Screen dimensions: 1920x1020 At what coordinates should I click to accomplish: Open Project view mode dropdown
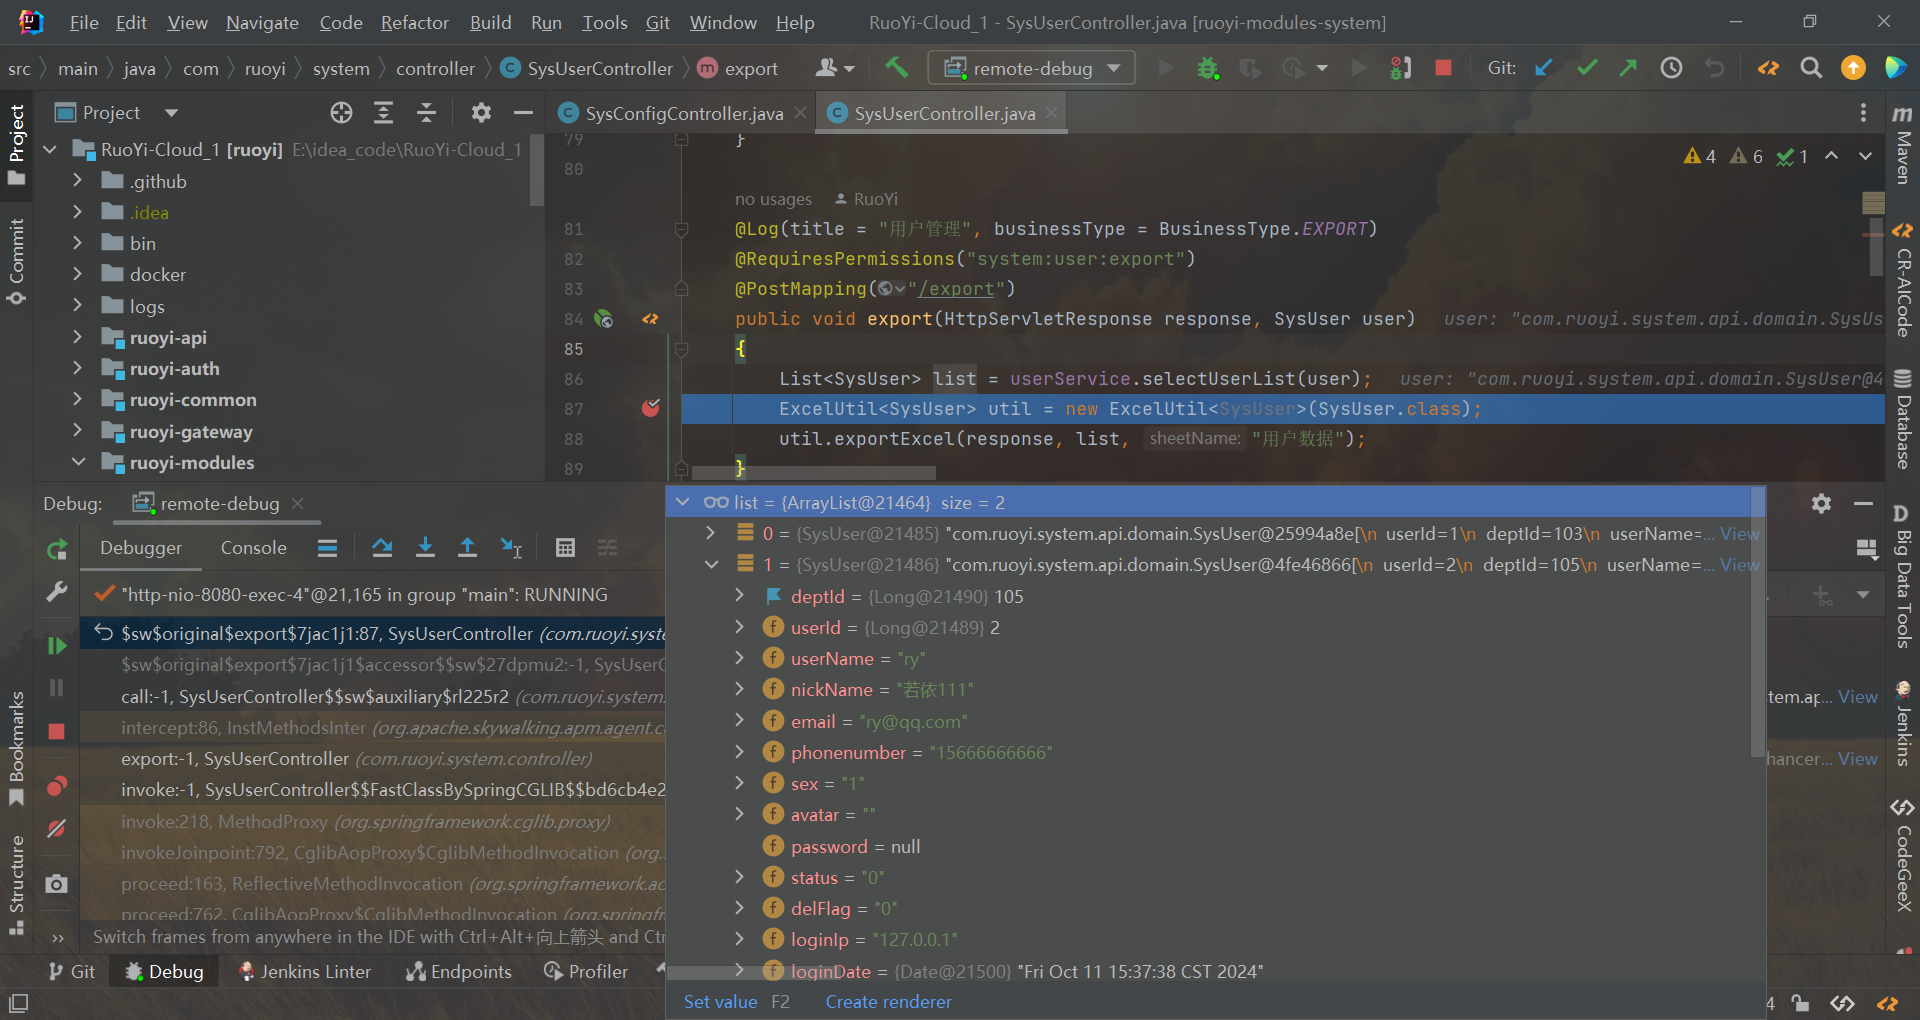(171, 113)
